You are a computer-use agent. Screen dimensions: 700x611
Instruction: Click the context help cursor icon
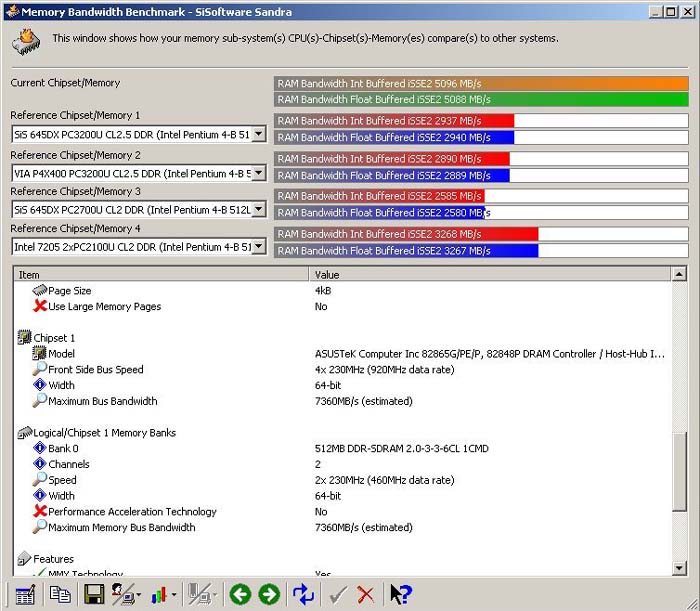point(400,594)
